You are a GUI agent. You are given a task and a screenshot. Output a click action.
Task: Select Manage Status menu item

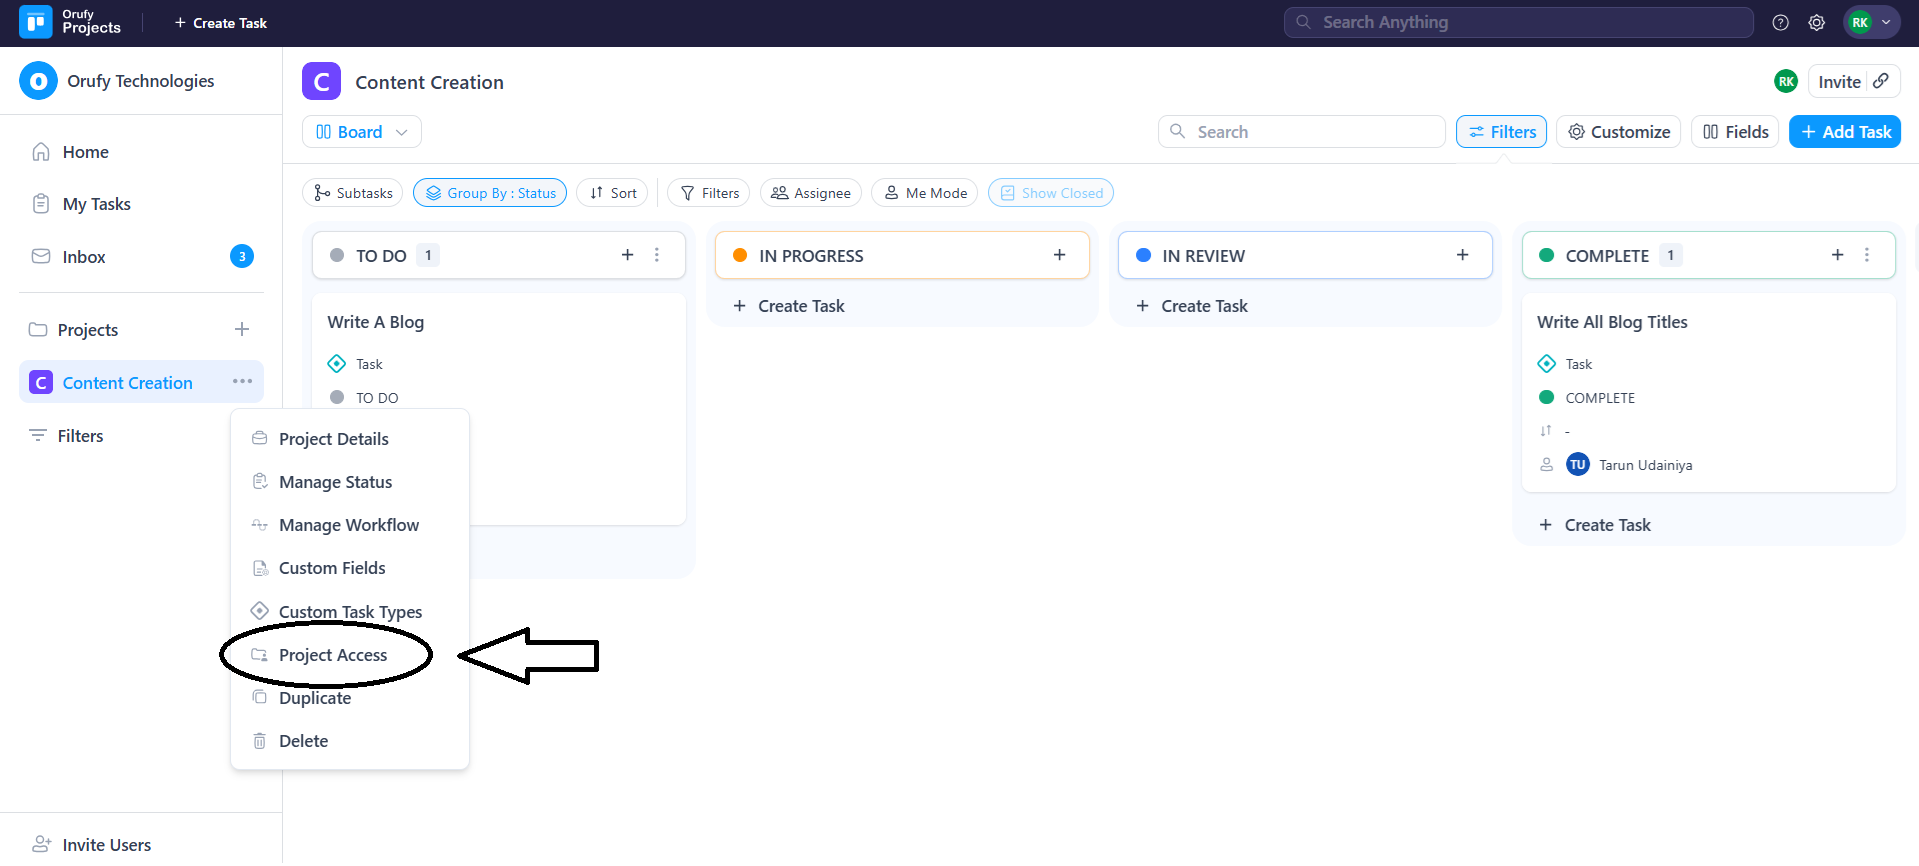pos(349,482)
